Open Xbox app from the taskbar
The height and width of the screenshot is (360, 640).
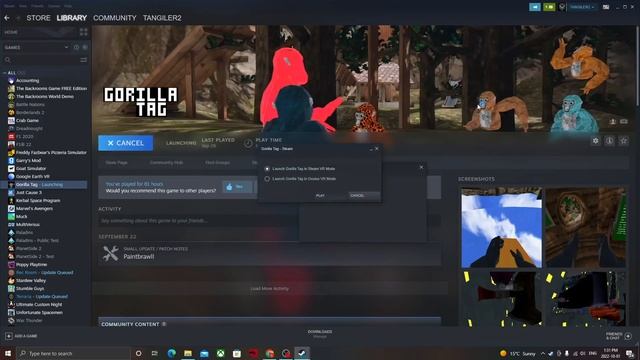[x=220, y=353]
